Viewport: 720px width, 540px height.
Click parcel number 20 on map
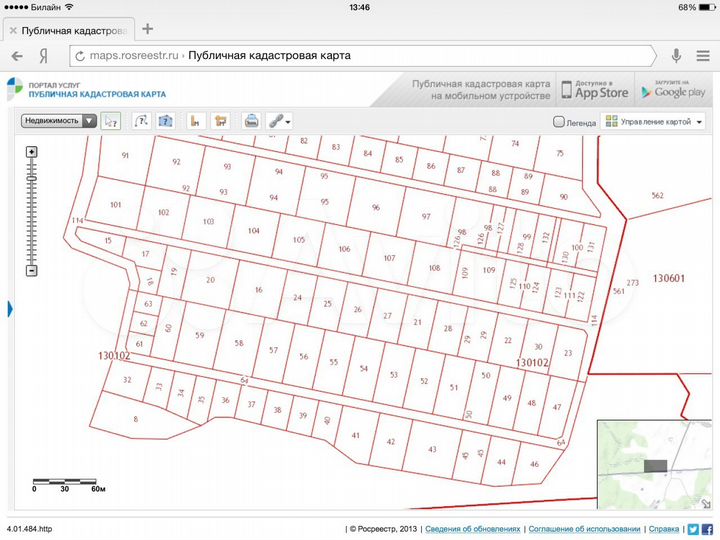point(210,280)
